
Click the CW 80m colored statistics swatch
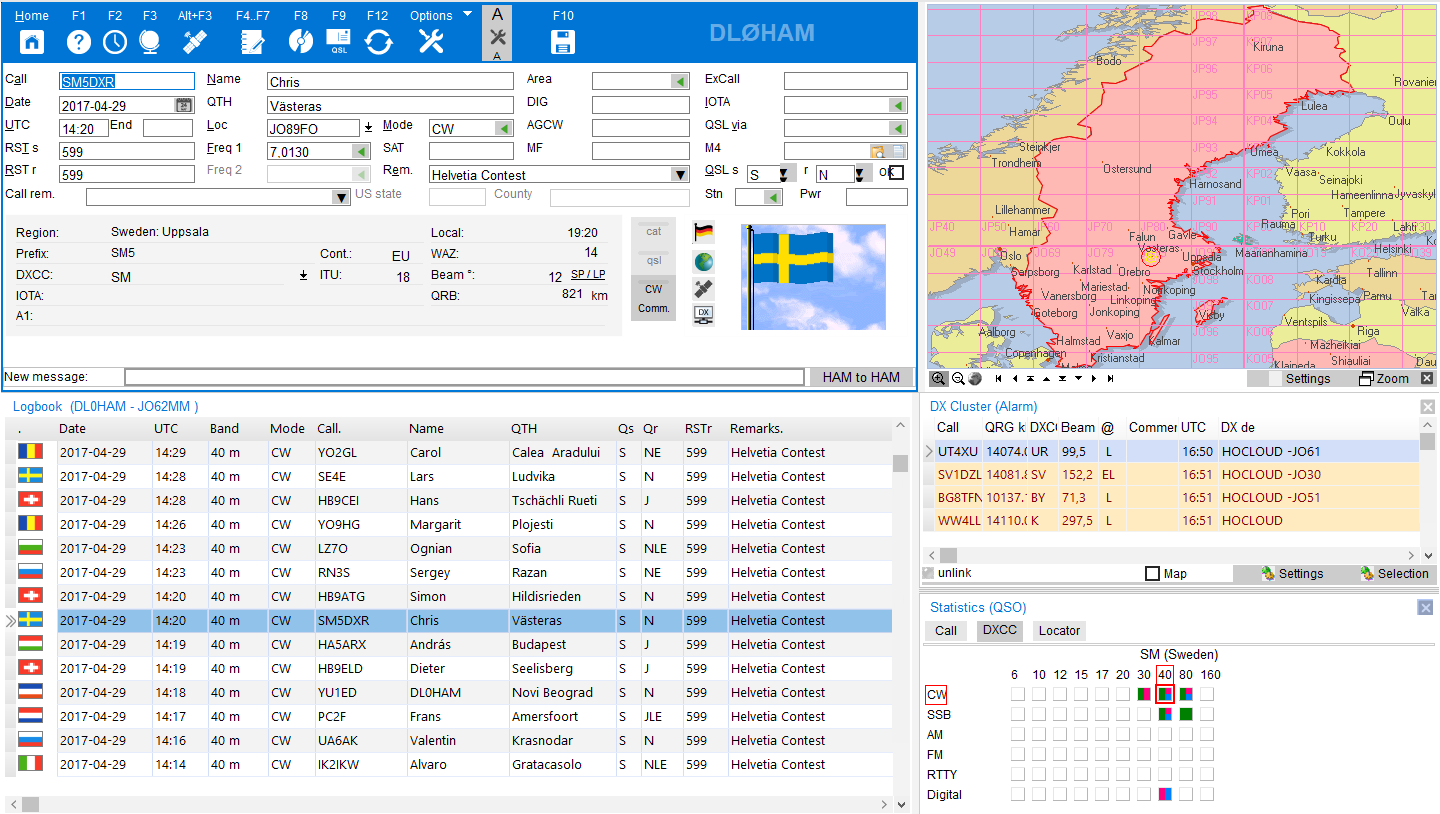coord(1186,694)
